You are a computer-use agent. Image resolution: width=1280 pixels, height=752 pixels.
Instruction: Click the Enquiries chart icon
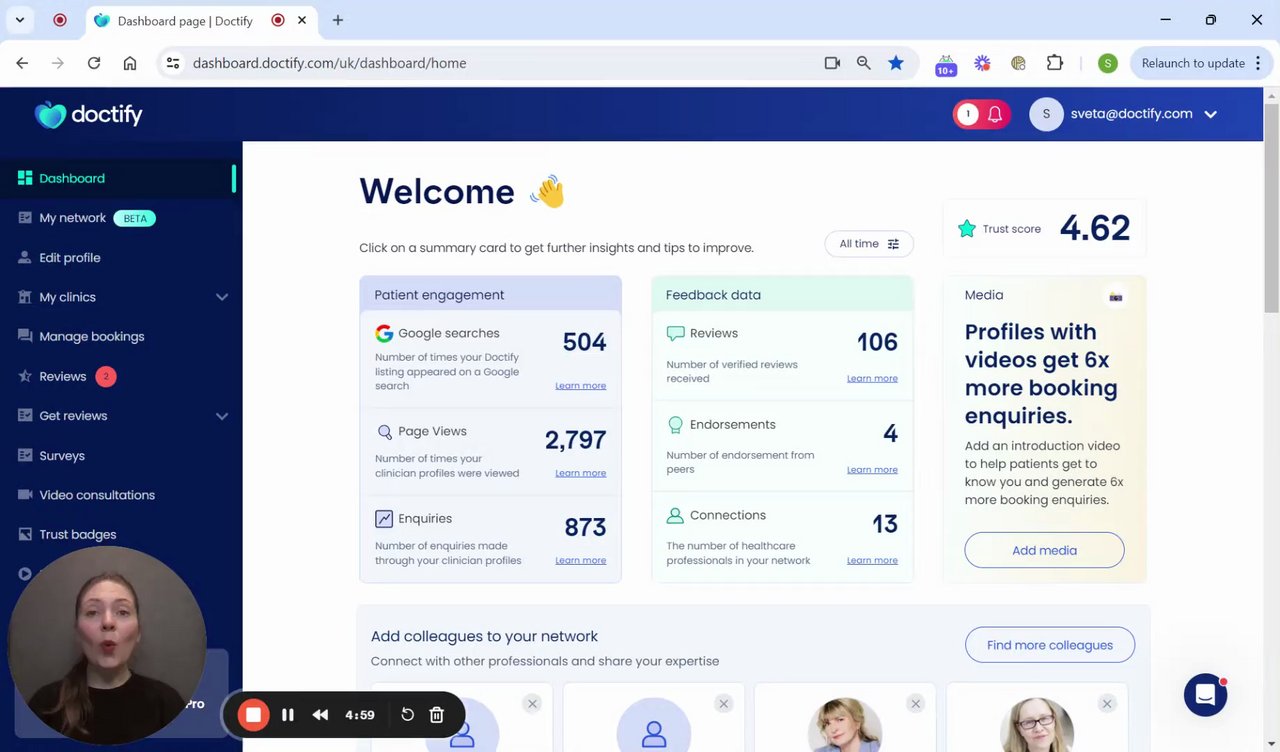click(384, 519)
